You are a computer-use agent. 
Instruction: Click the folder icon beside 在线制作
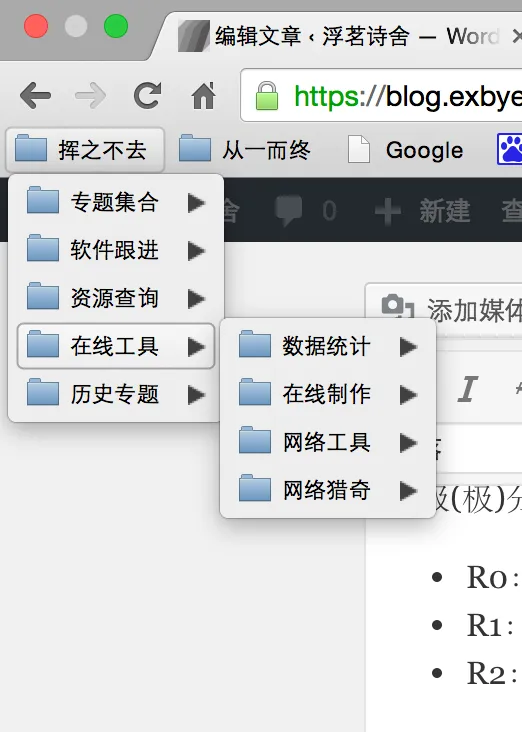click(x=255, y=392)
